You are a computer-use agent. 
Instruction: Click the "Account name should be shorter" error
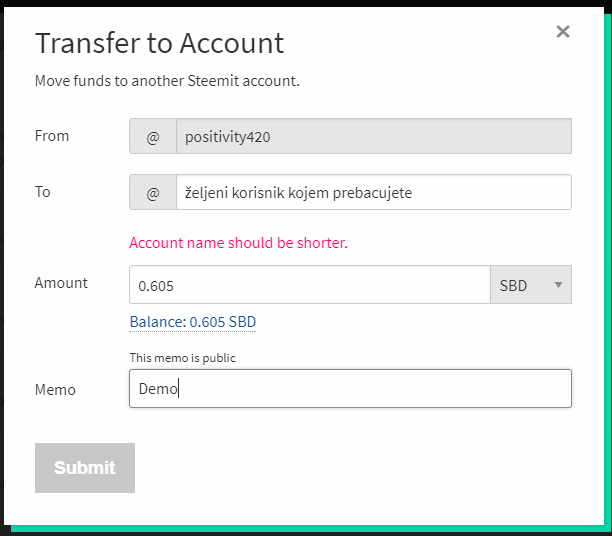[239, 243]
